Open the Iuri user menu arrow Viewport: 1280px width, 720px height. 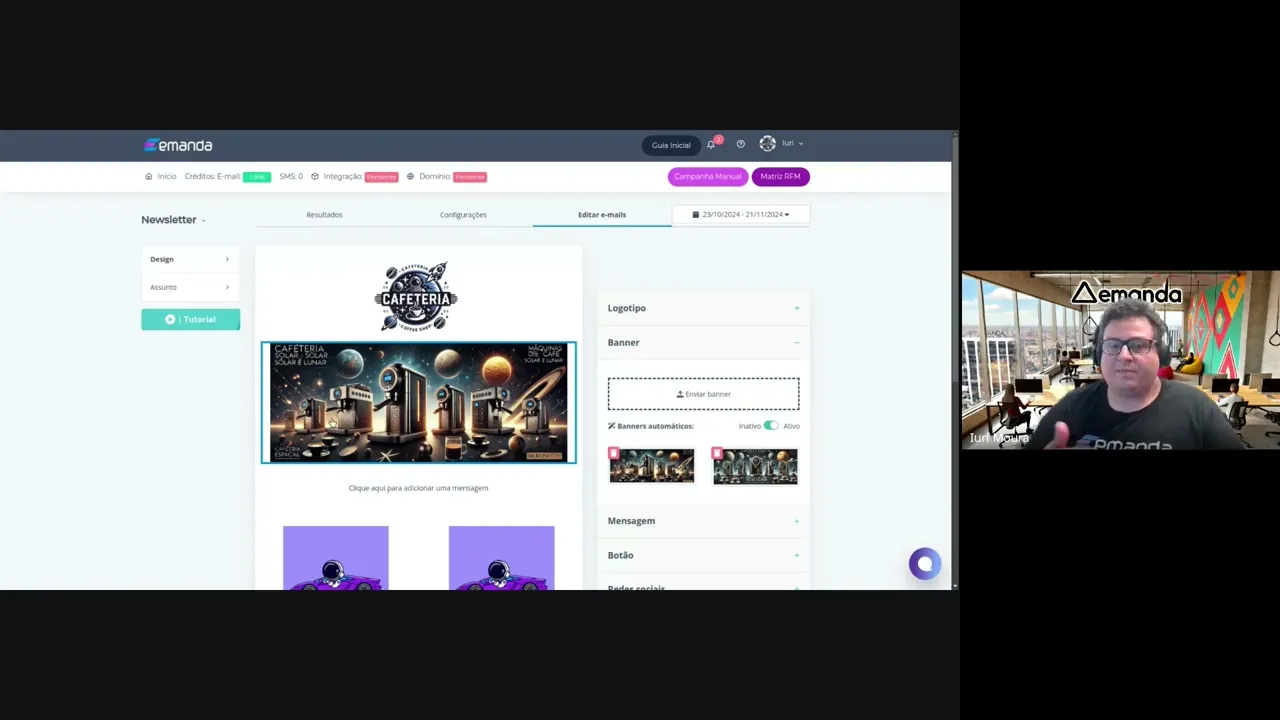pos(801,144)
